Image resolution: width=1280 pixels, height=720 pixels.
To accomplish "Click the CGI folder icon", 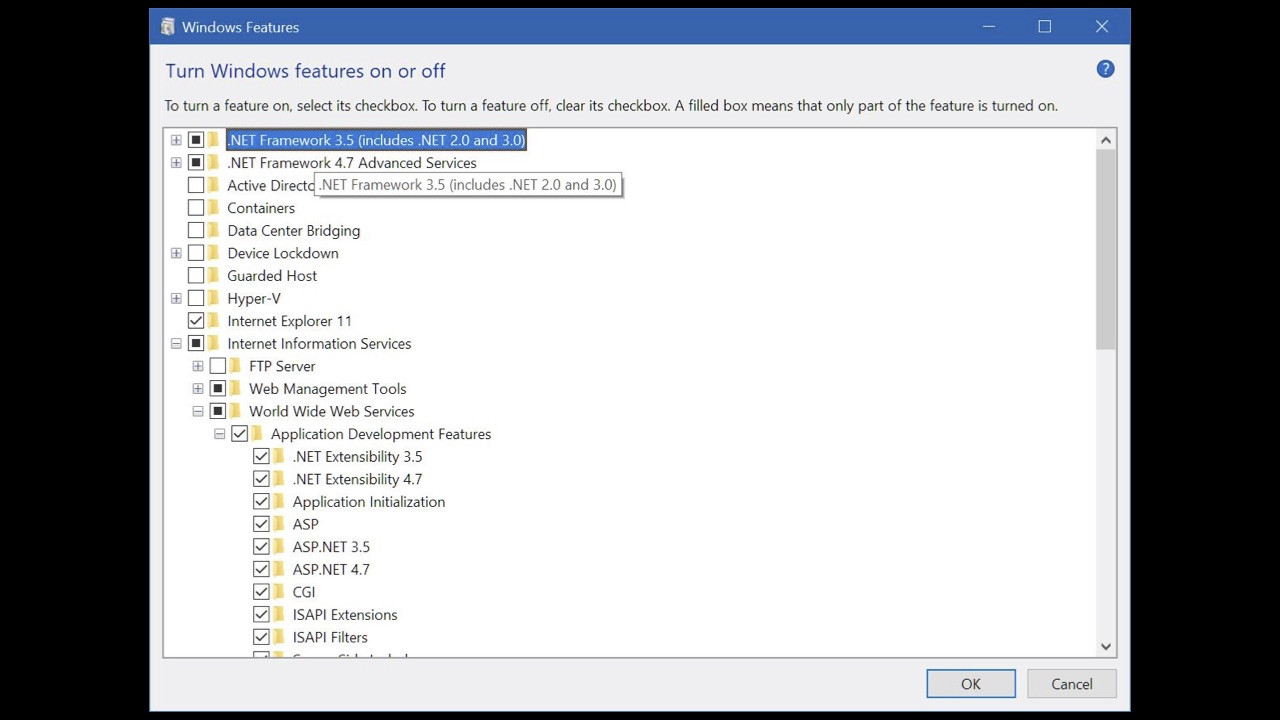I will pos(279,592).
